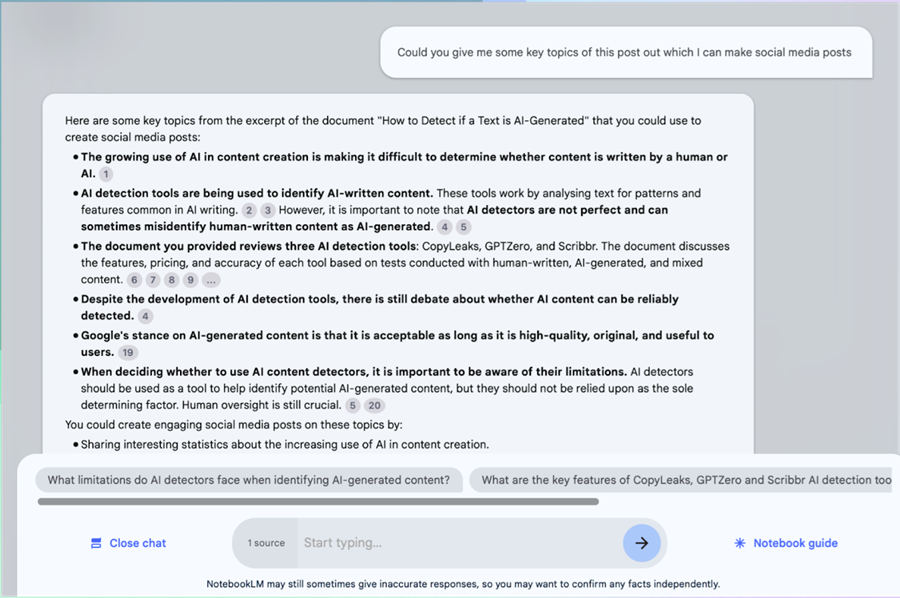Click bullet 'The growing use of AI in content creation'

point(404,165)
